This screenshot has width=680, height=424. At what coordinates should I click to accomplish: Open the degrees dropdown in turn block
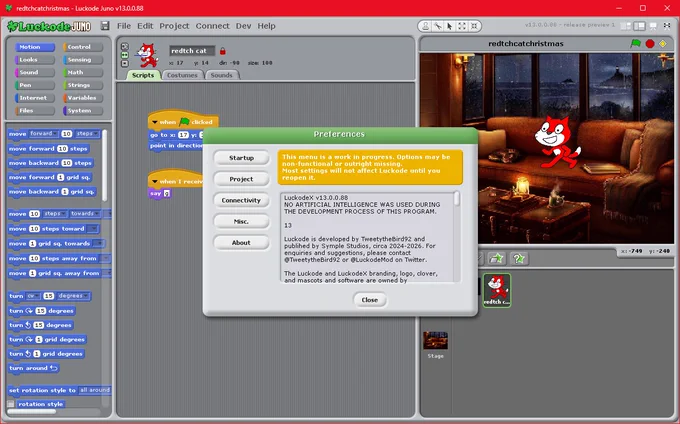point(73,296)
